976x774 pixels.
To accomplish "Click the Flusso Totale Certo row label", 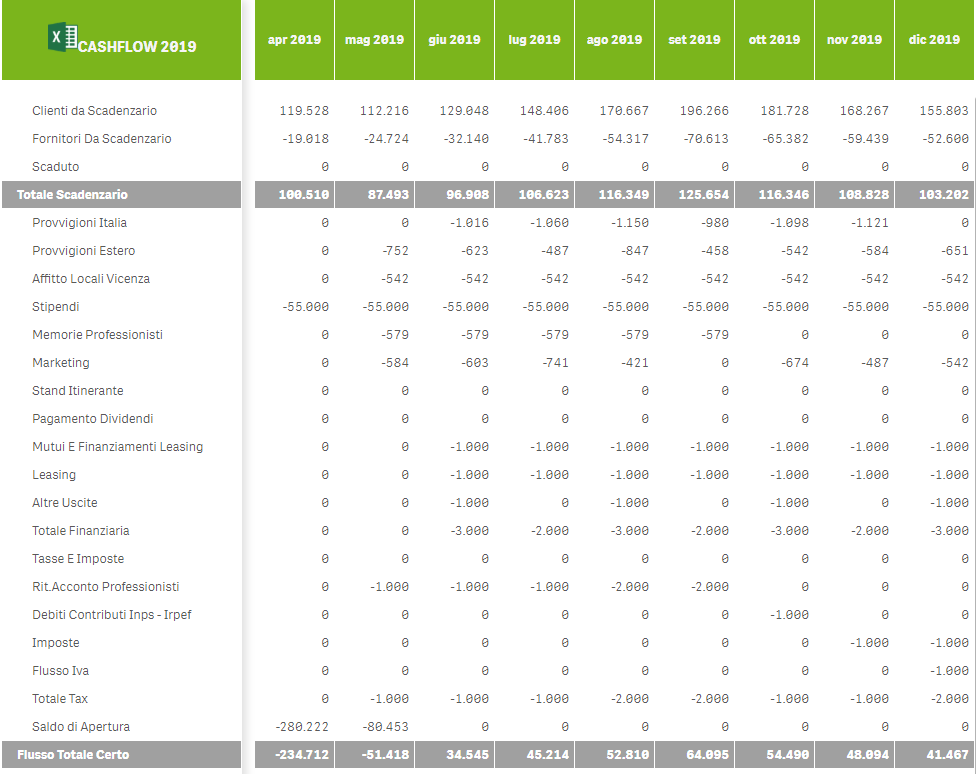I will pos(73,755).
